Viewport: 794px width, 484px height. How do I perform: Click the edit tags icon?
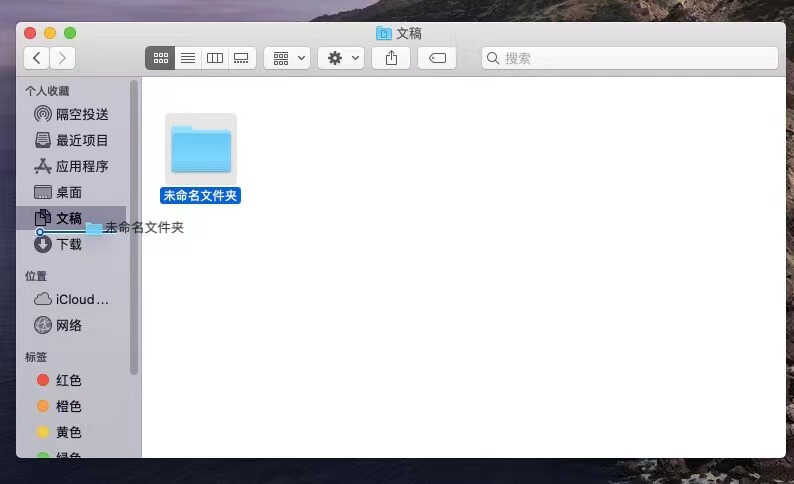[x=437, y=58]
